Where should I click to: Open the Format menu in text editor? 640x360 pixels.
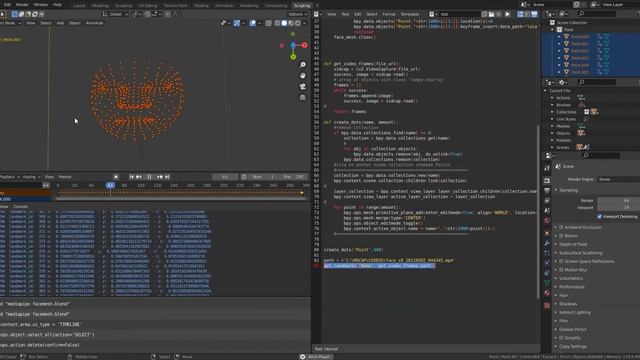[x=389, y=14]
